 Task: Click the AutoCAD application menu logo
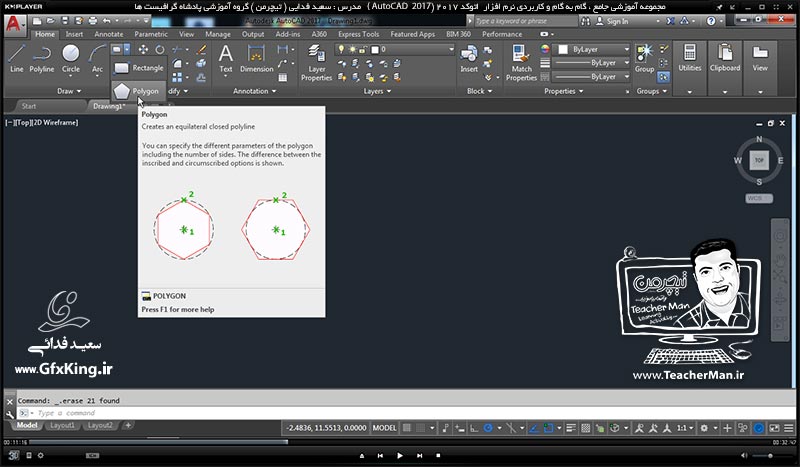coord(13,23)
